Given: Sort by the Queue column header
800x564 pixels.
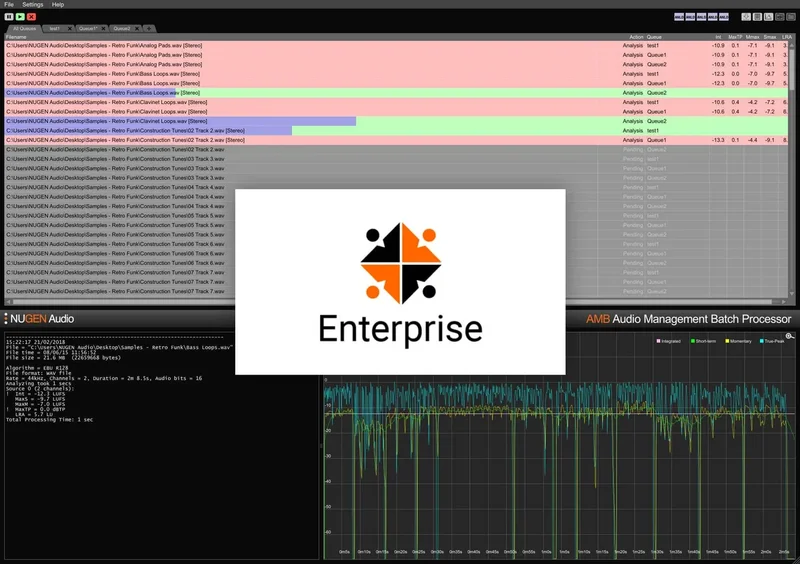Looking at the screenshot, I should pos(654,37).
